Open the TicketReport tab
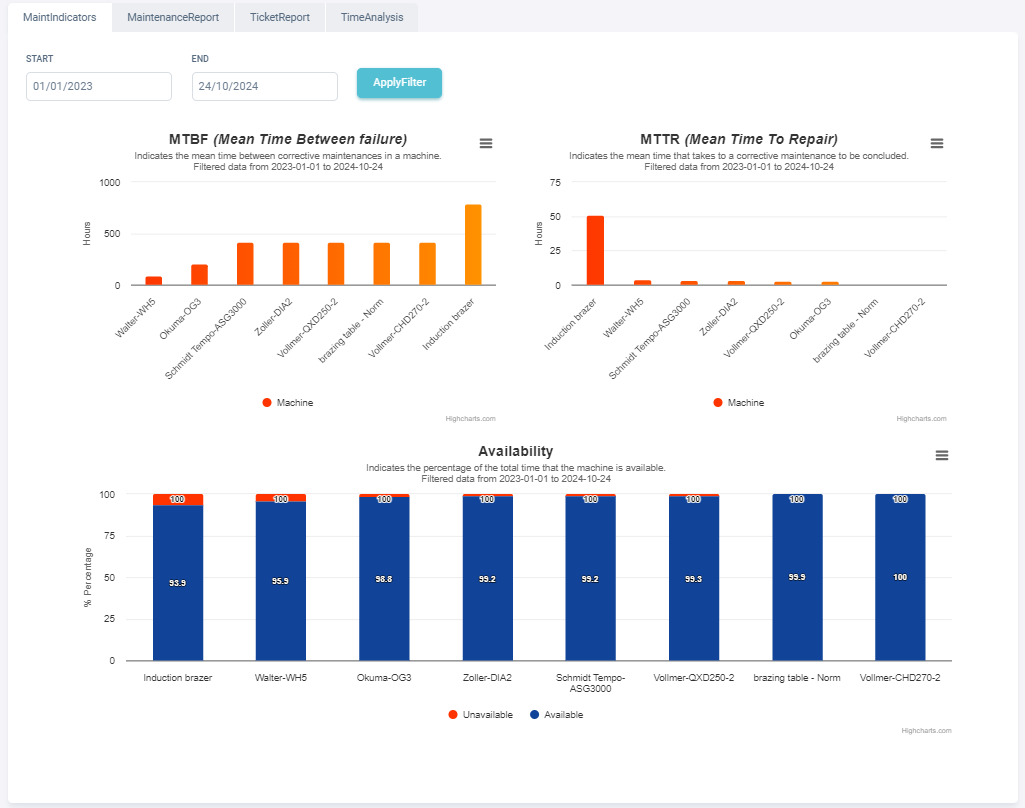Screen dimensions: 1025x808 [280, 17]
